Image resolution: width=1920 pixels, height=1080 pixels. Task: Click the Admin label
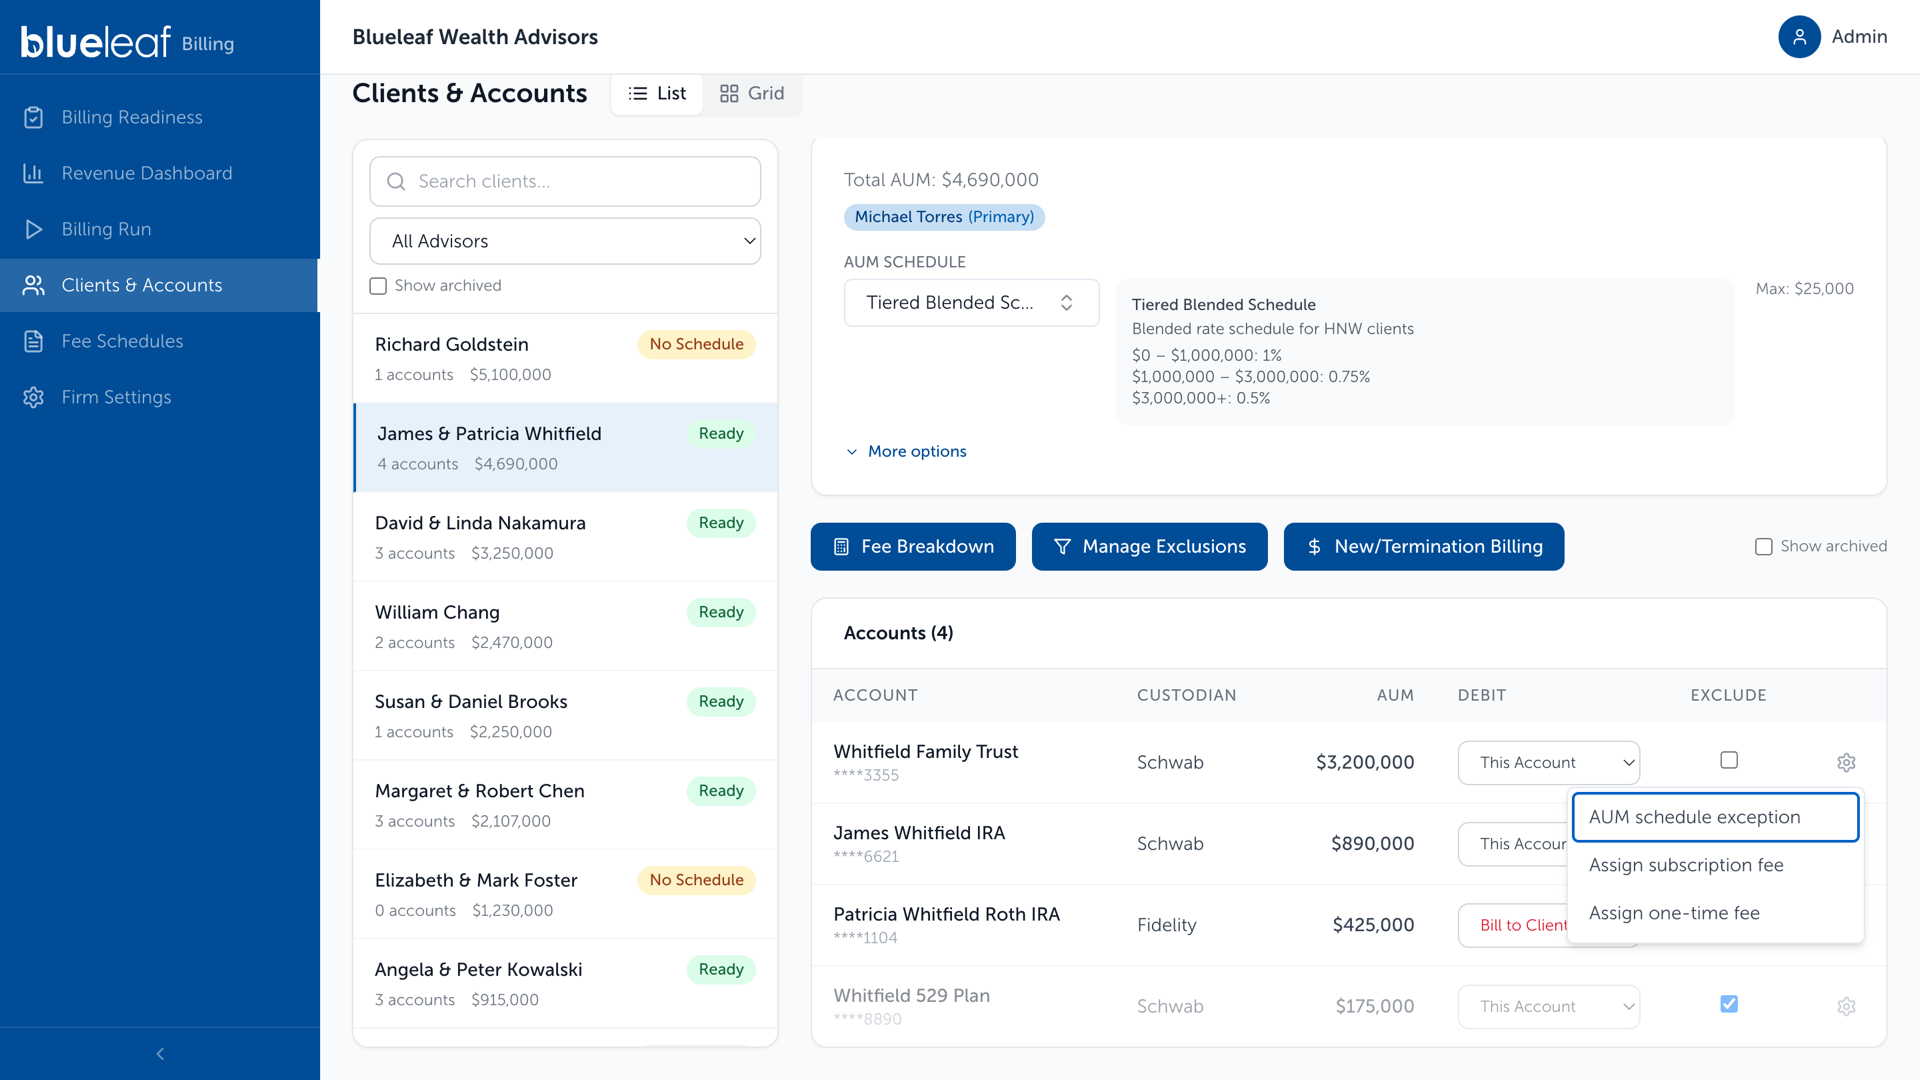1859,37
